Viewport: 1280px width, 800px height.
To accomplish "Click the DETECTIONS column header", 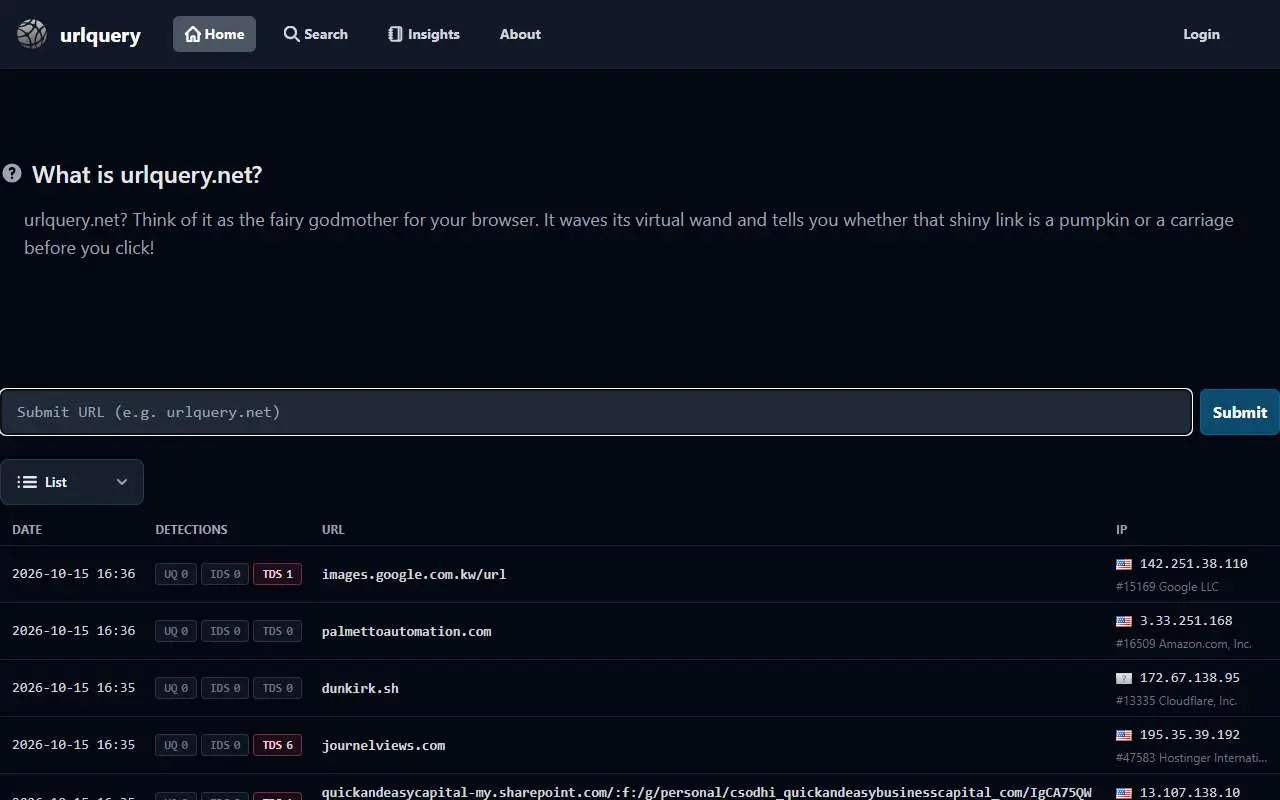I will pyautogui.click(x=191, y=530).
